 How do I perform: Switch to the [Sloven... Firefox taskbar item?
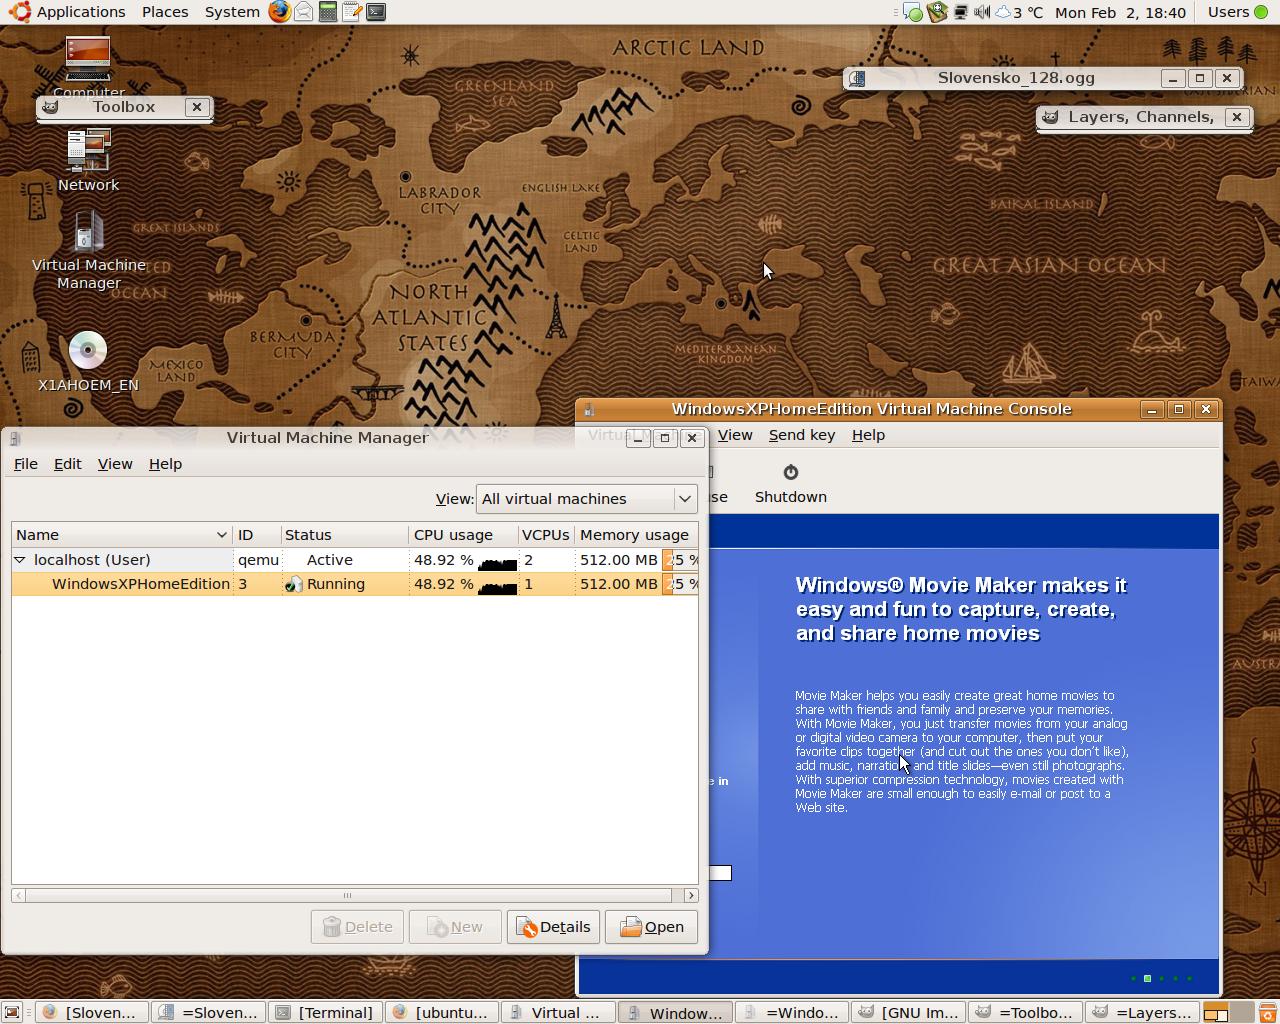[90, 1013]
